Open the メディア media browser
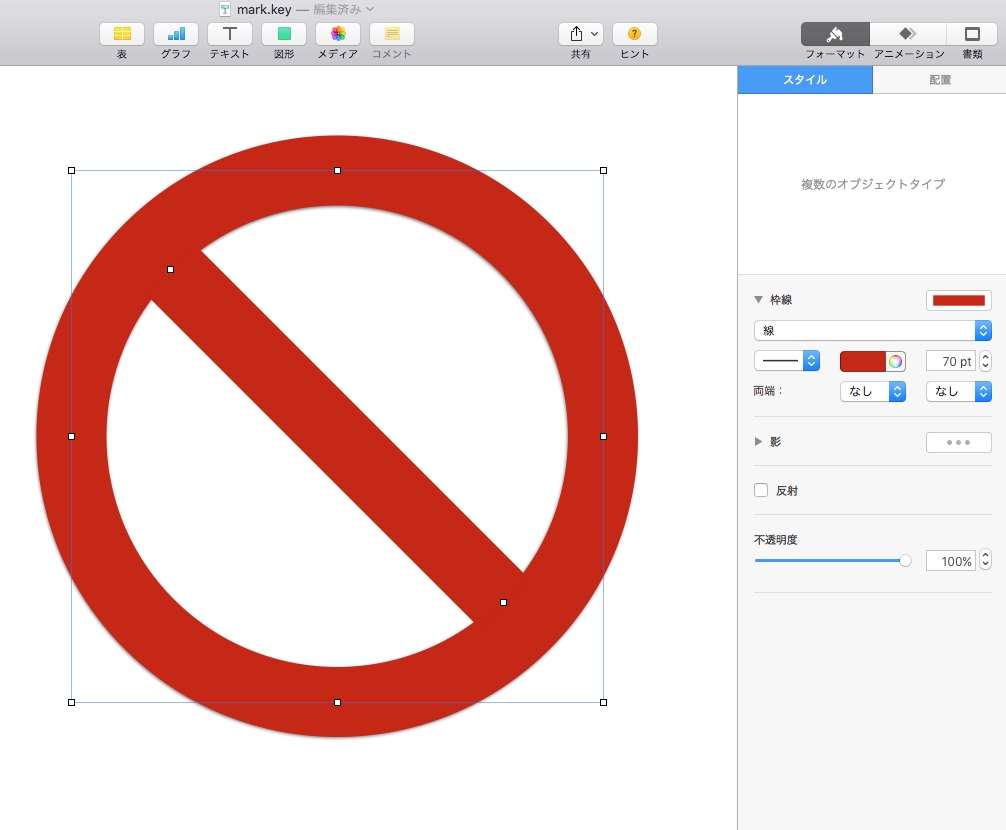Viewport: 1006px width, 830px height. (338, 34)
